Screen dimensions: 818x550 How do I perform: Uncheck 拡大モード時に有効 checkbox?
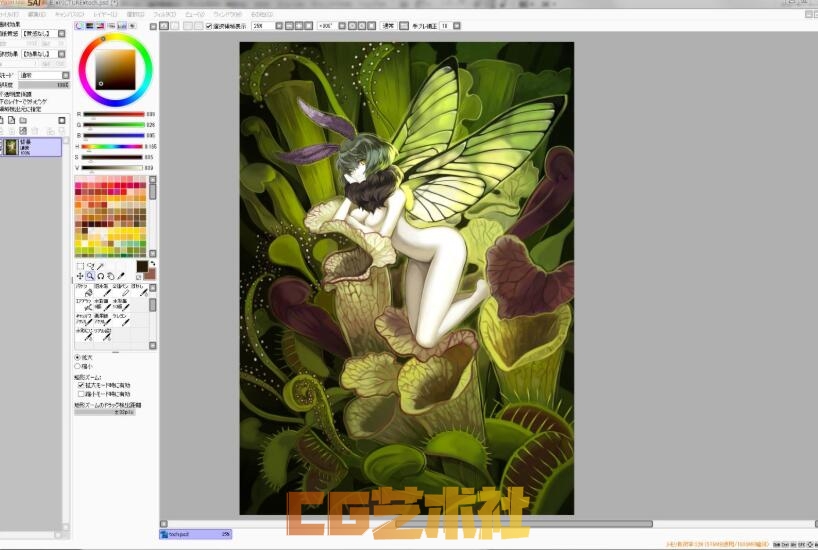[x=81, y=385]
